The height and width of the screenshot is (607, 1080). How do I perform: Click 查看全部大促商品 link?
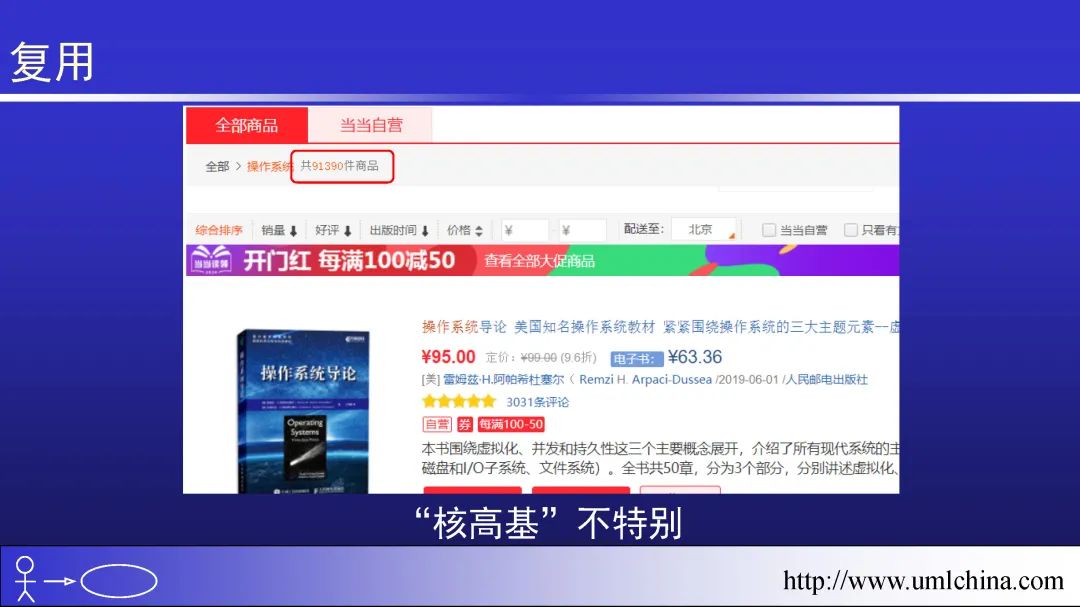[539, 261]
